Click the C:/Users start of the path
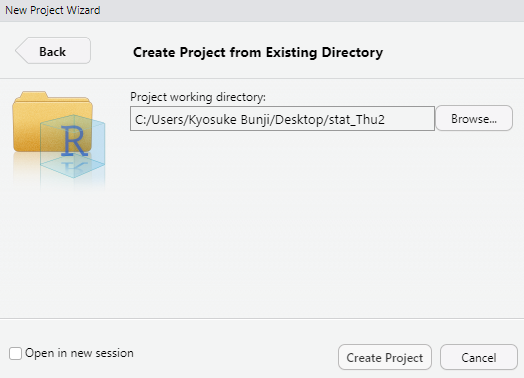This screenshot has height=378, width=524. (x=158, y=119)
